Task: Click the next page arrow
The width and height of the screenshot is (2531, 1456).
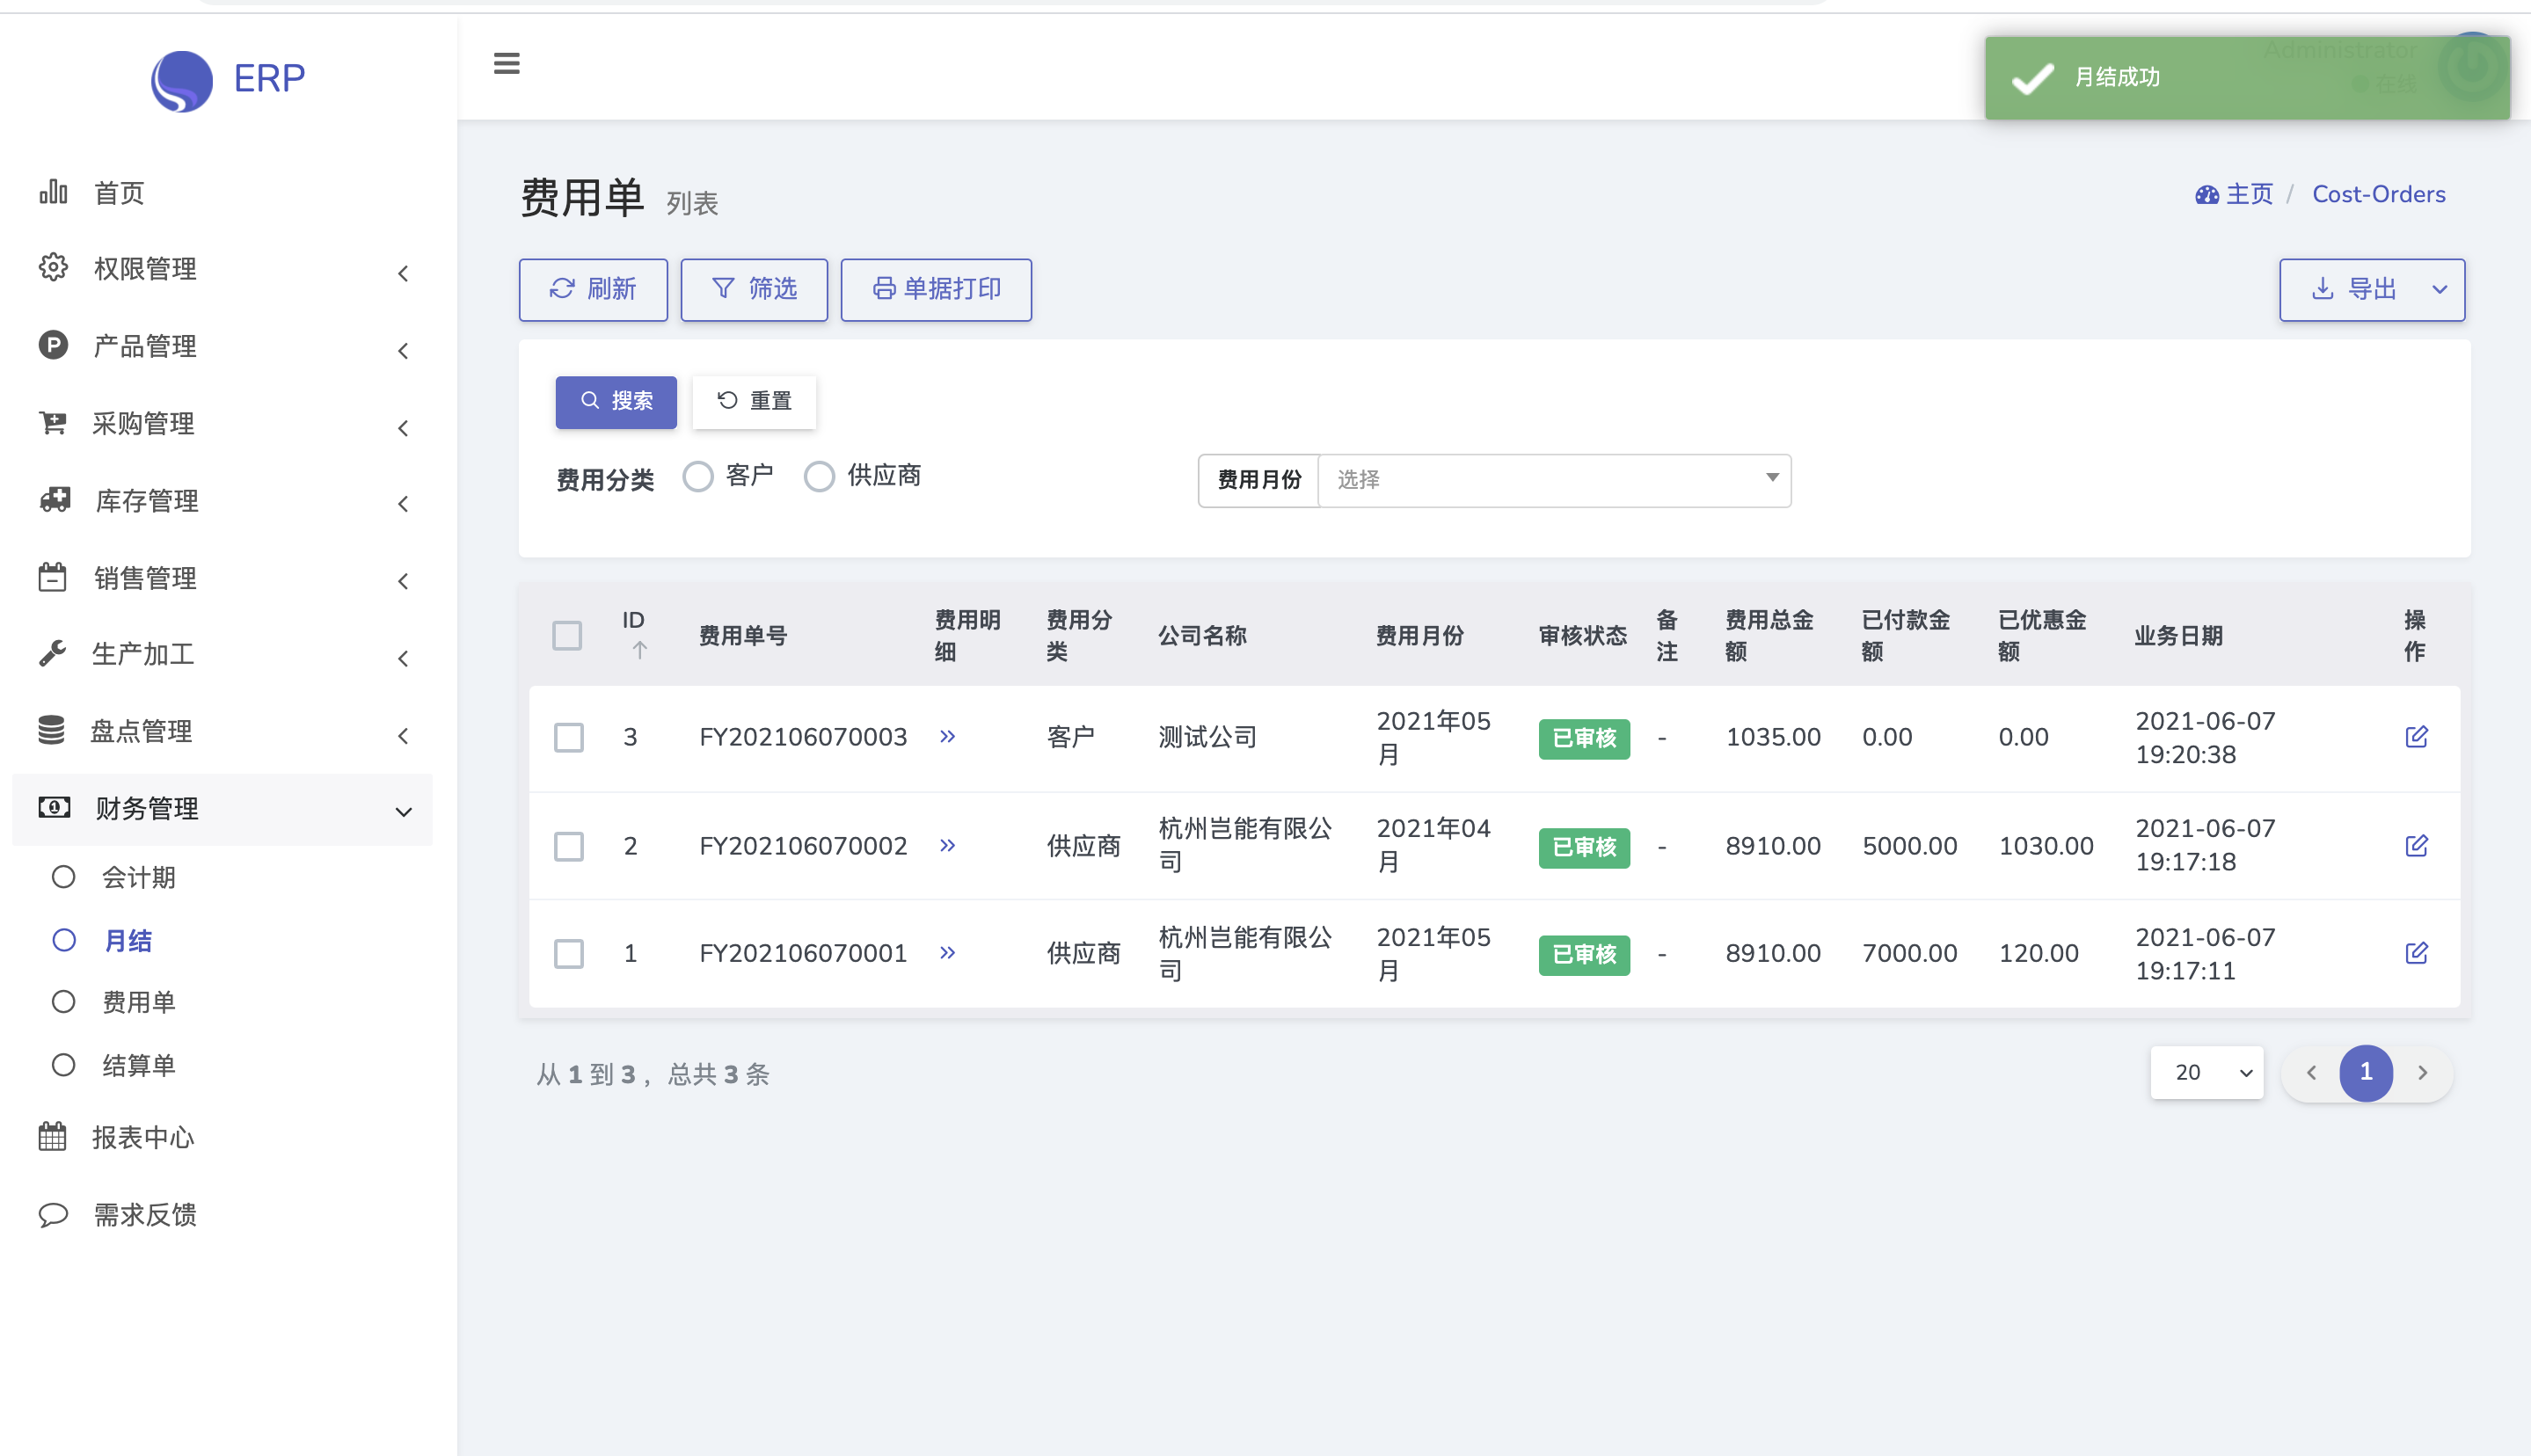Action: pos(2422,1073)
